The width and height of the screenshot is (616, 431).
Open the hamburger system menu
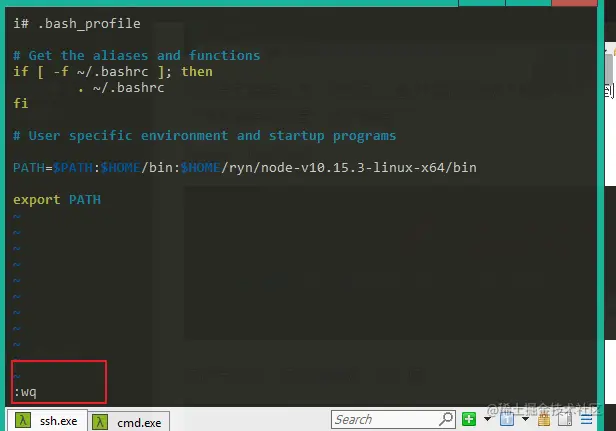point(587,420)
